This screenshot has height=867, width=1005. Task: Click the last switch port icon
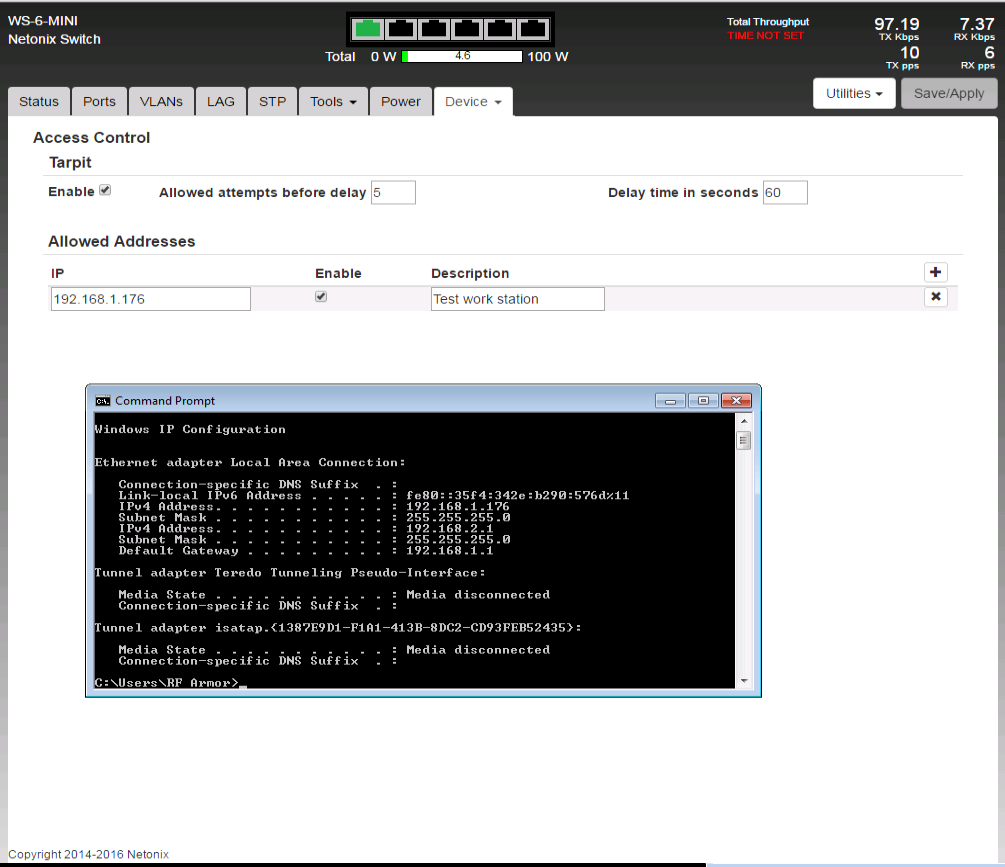click(x=532, y=28)
